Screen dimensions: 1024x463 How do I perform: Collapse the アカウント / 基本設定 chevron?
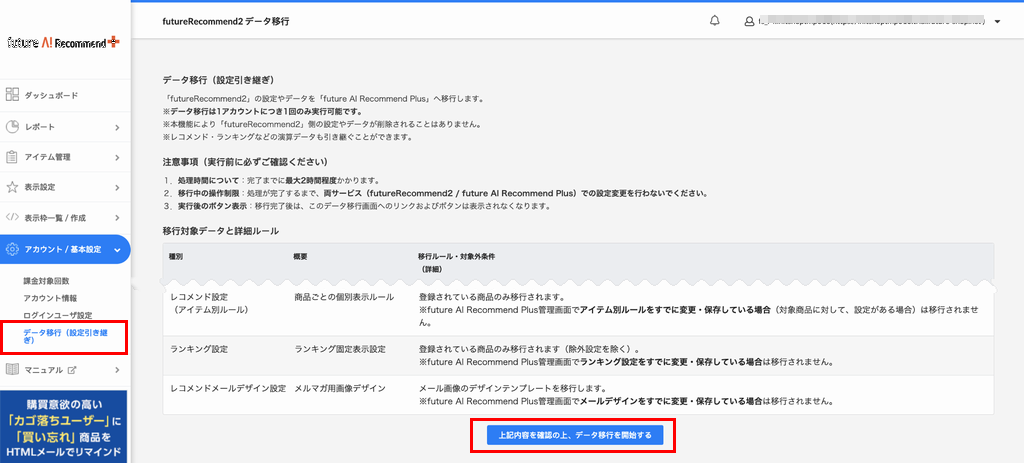117,249
